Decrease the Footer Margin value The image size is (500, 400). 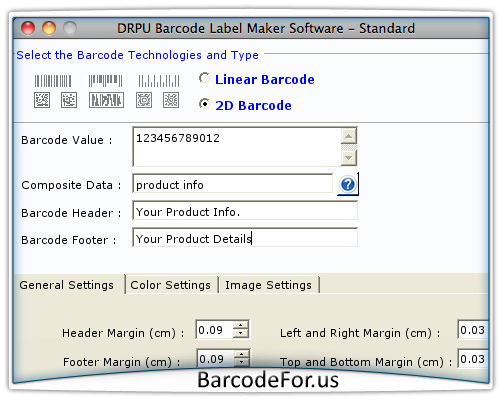[x=241, y=362]
